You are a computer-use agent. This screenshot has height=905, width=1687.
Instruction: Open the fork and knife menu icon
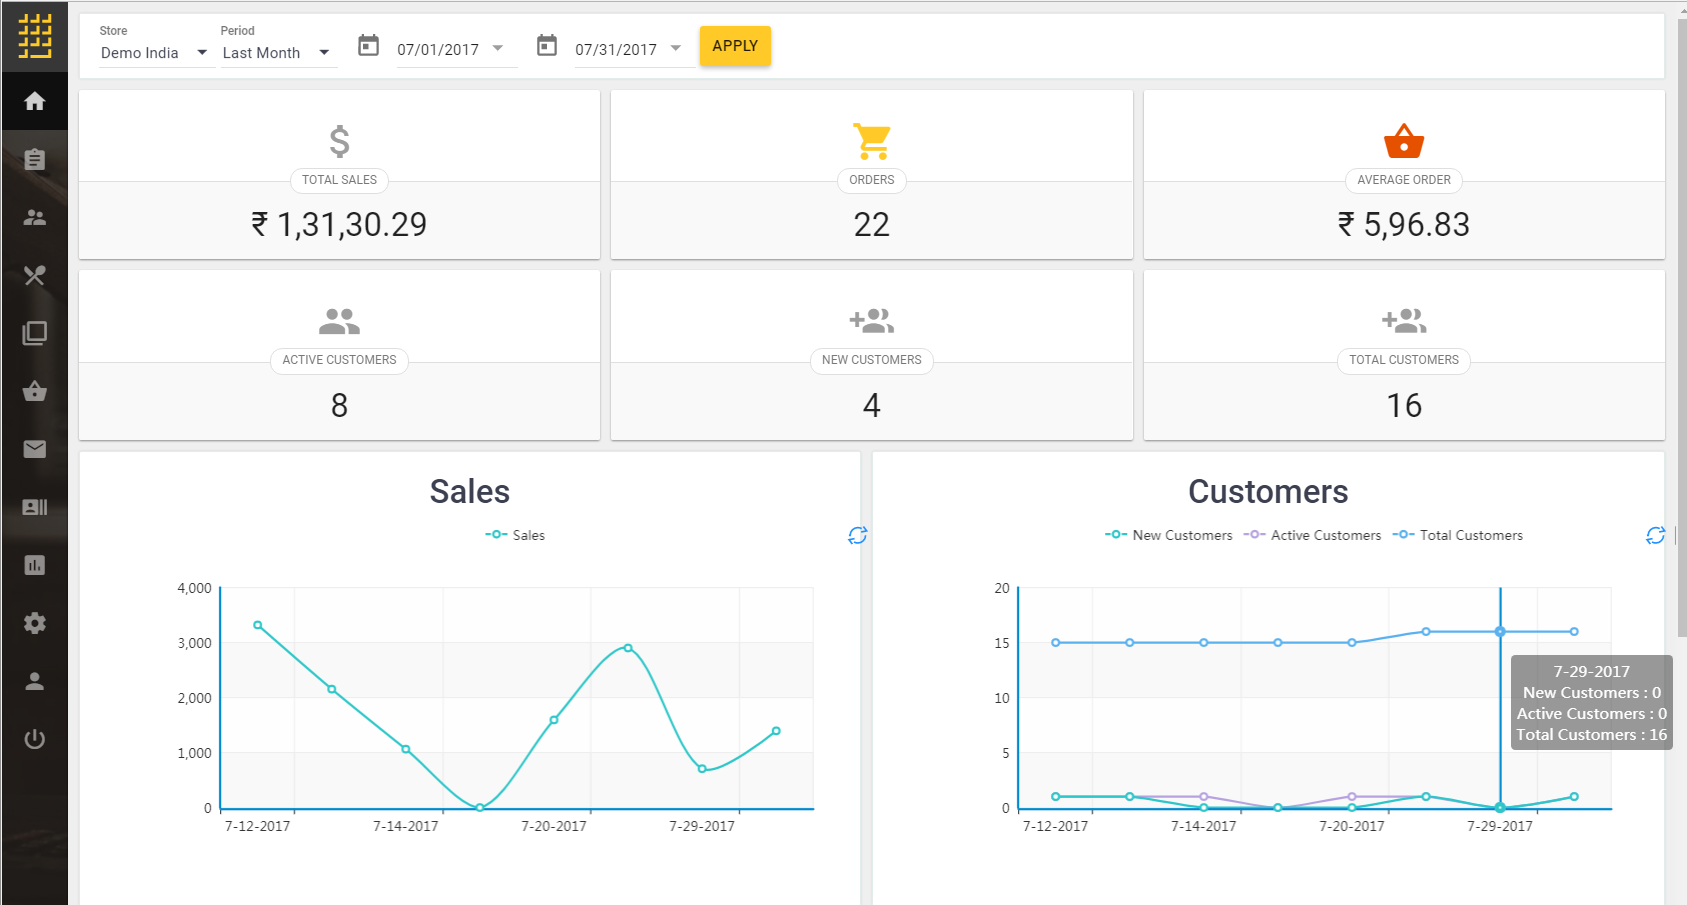click(35, 275)
